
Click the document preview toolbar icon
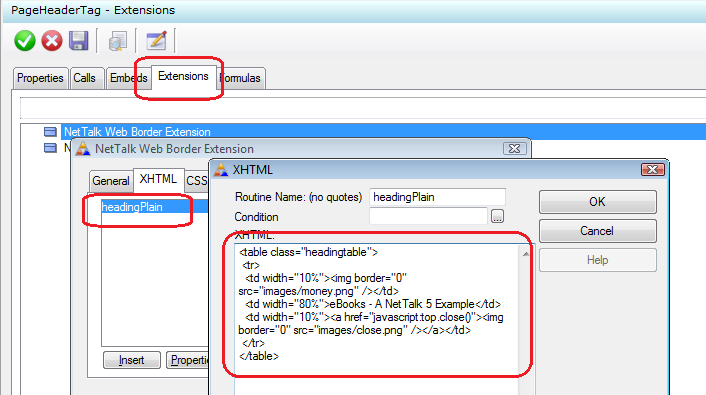(x=118, y=41)
